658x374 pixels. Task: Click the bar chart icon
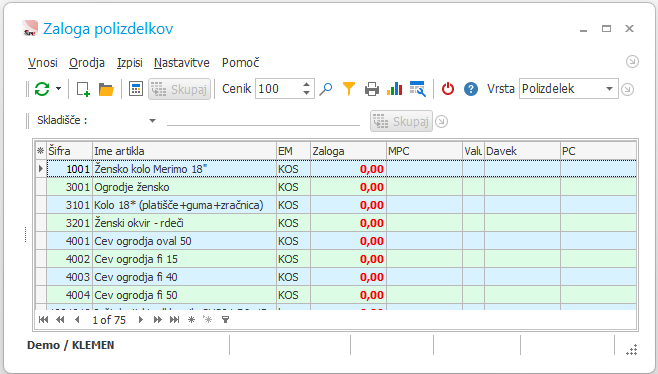394,89
